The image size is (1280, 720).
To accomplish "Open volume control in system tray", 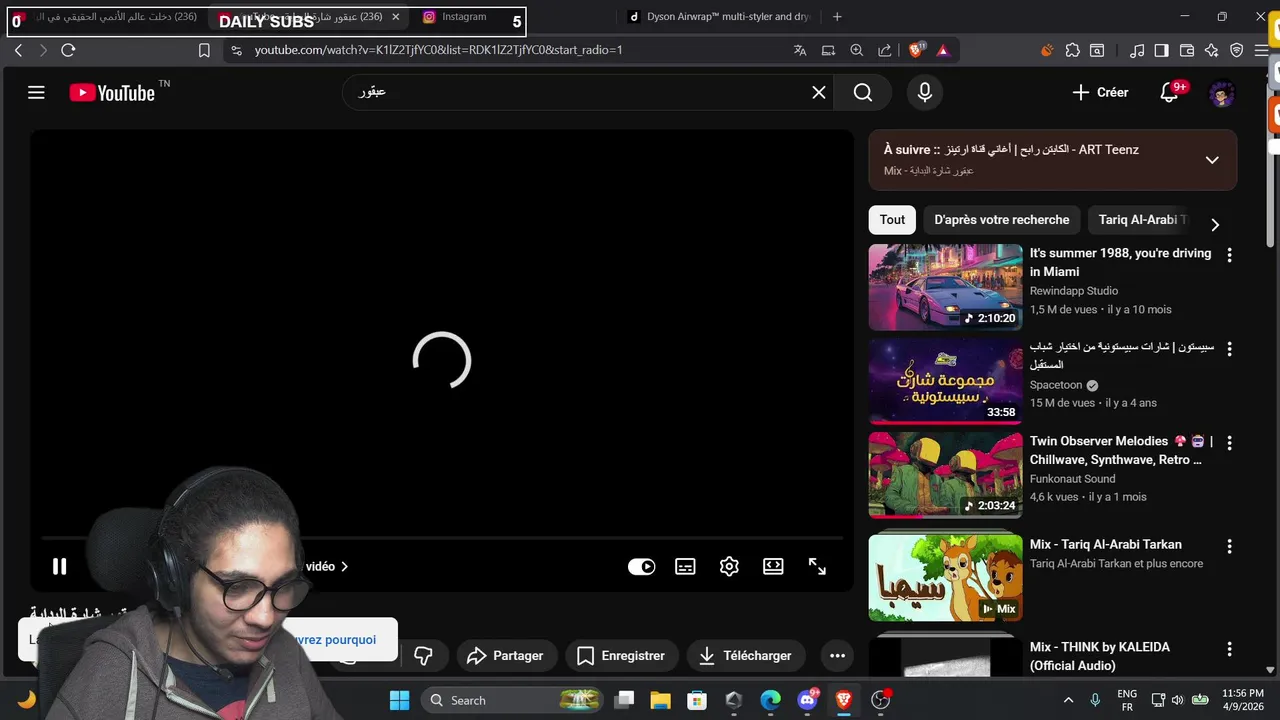I will (x=1177, y=700).
